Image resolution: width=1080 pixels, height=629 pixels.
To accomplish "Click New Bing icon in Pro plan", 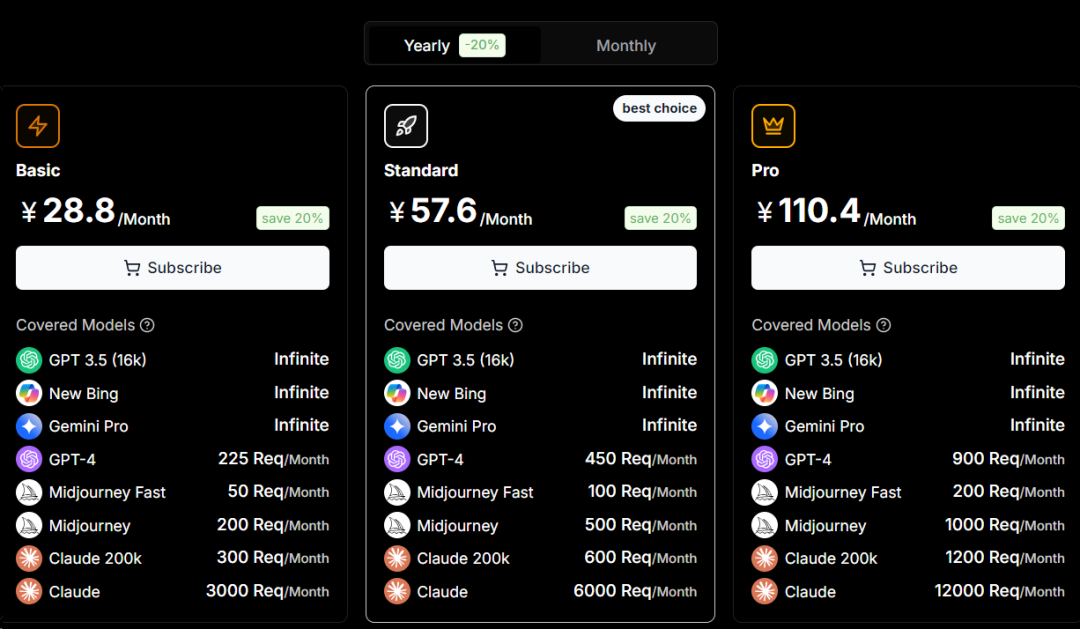I will (765, 393).
